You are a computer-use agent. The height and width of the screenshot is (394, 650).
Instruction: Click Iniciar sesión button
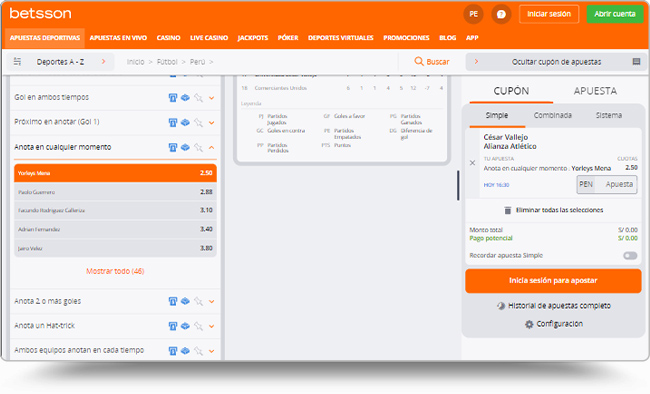pyautogui.click(x=549, y=14)
